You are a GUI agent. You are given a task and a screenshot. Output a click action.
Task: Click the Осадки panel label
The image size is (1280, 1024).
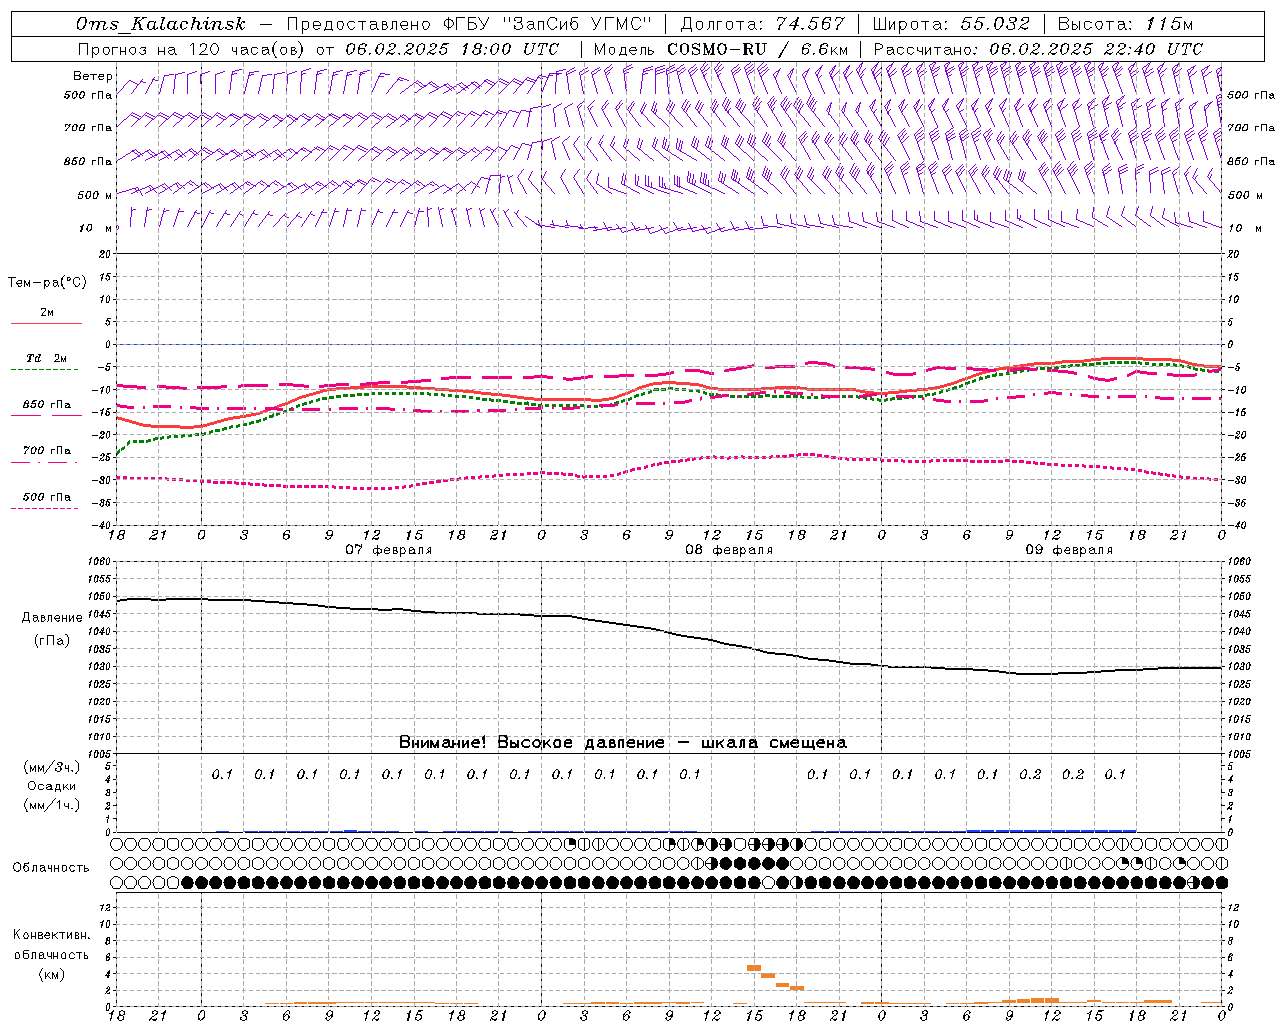click(x=52, y=786)
